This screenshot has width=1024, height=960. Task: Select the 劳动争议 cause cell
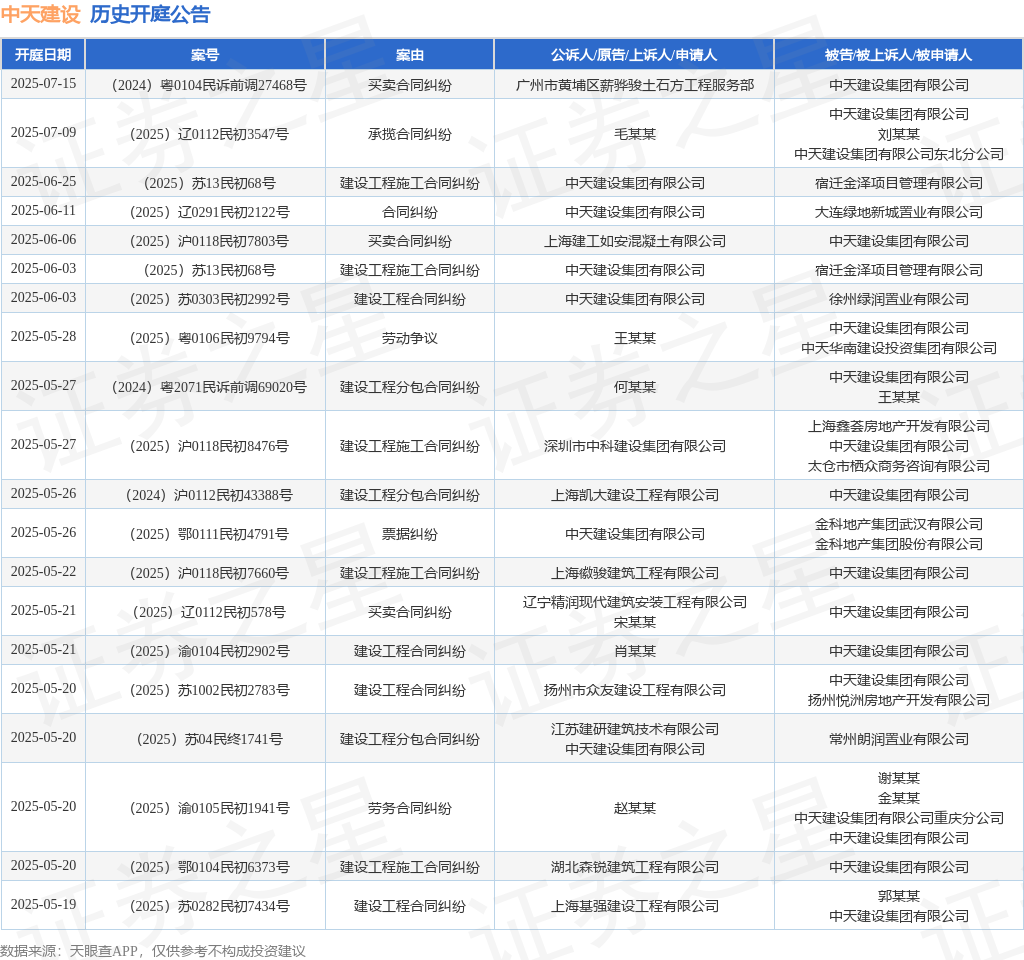409,338
